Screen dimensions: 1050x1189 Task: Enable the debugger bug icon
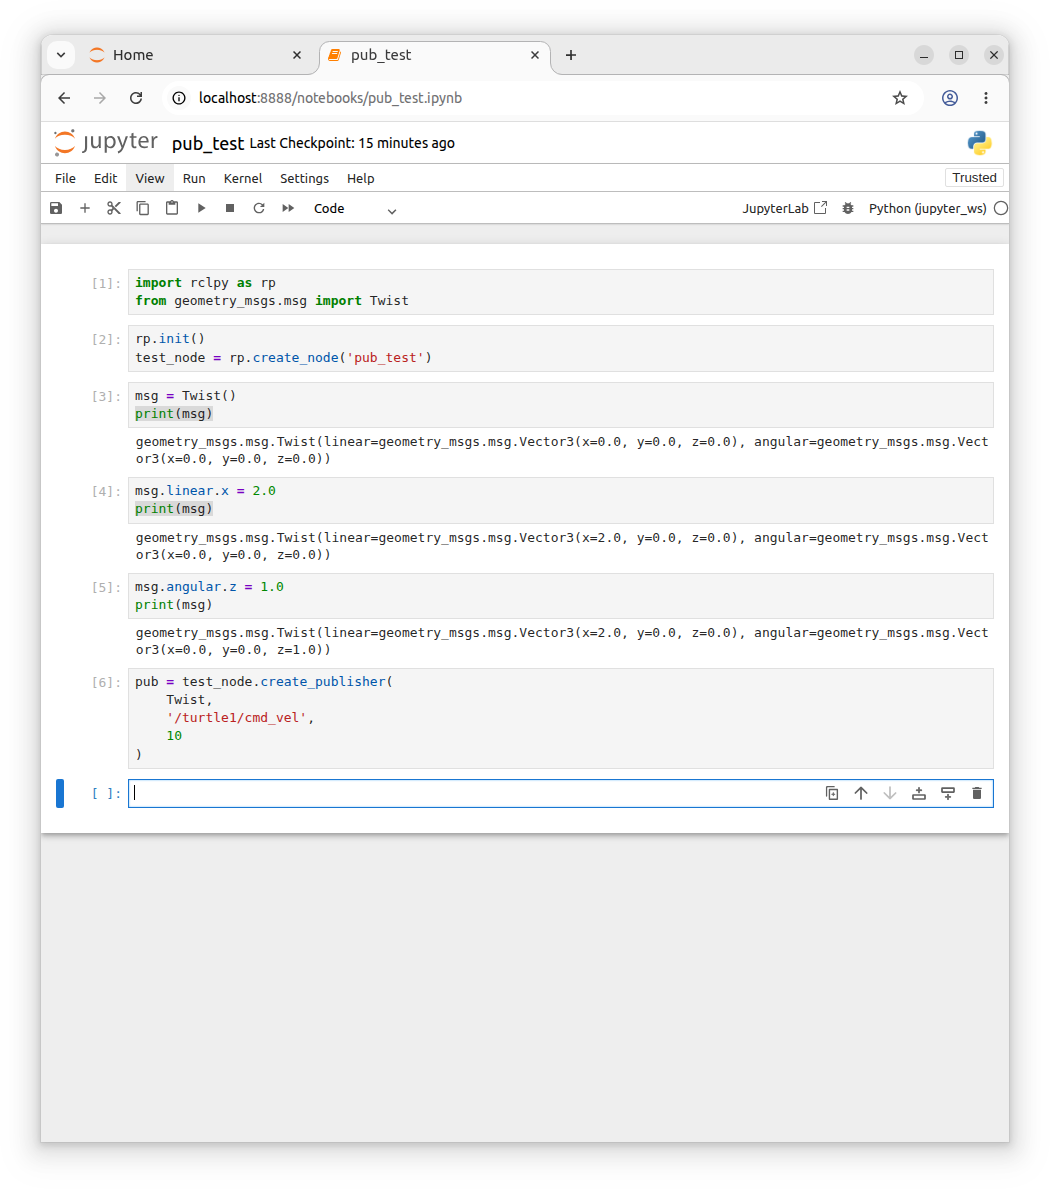pos(848,208)
